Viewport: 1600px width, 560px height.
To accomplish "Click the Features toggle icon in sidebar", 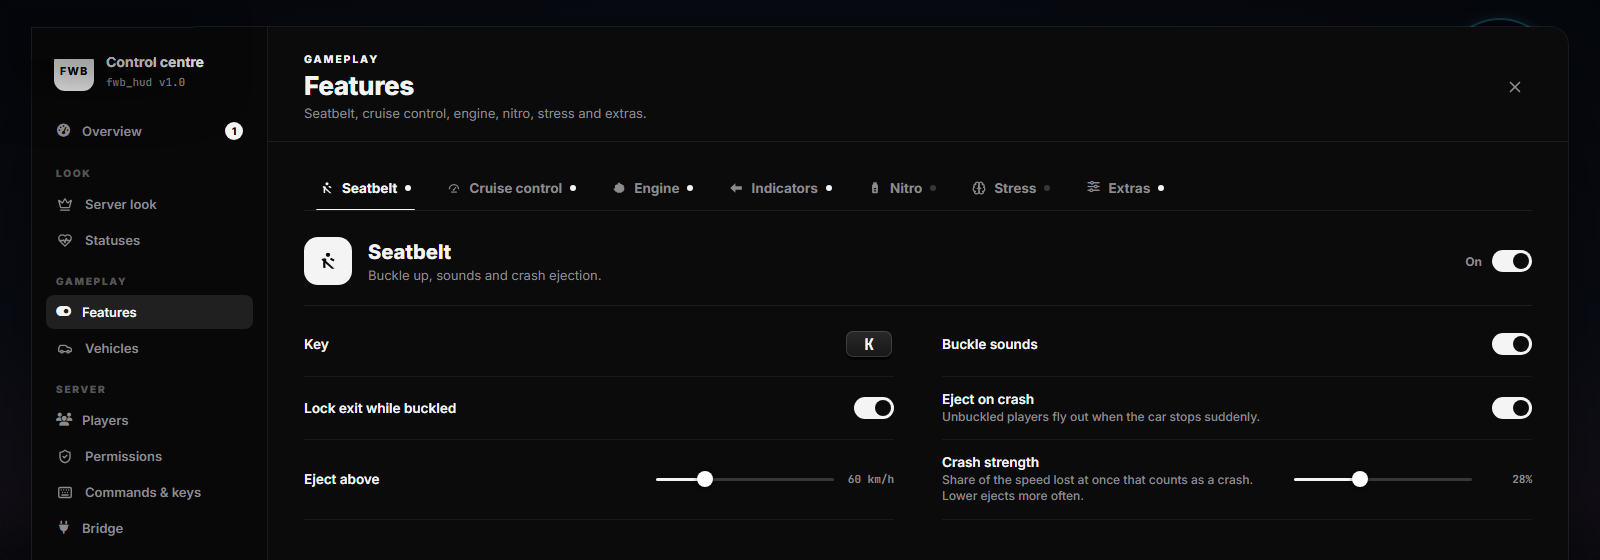I will (x=64, y=312).
